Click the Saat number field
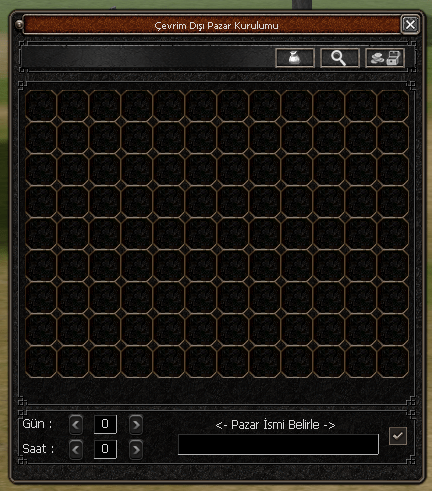 [105, 449]
